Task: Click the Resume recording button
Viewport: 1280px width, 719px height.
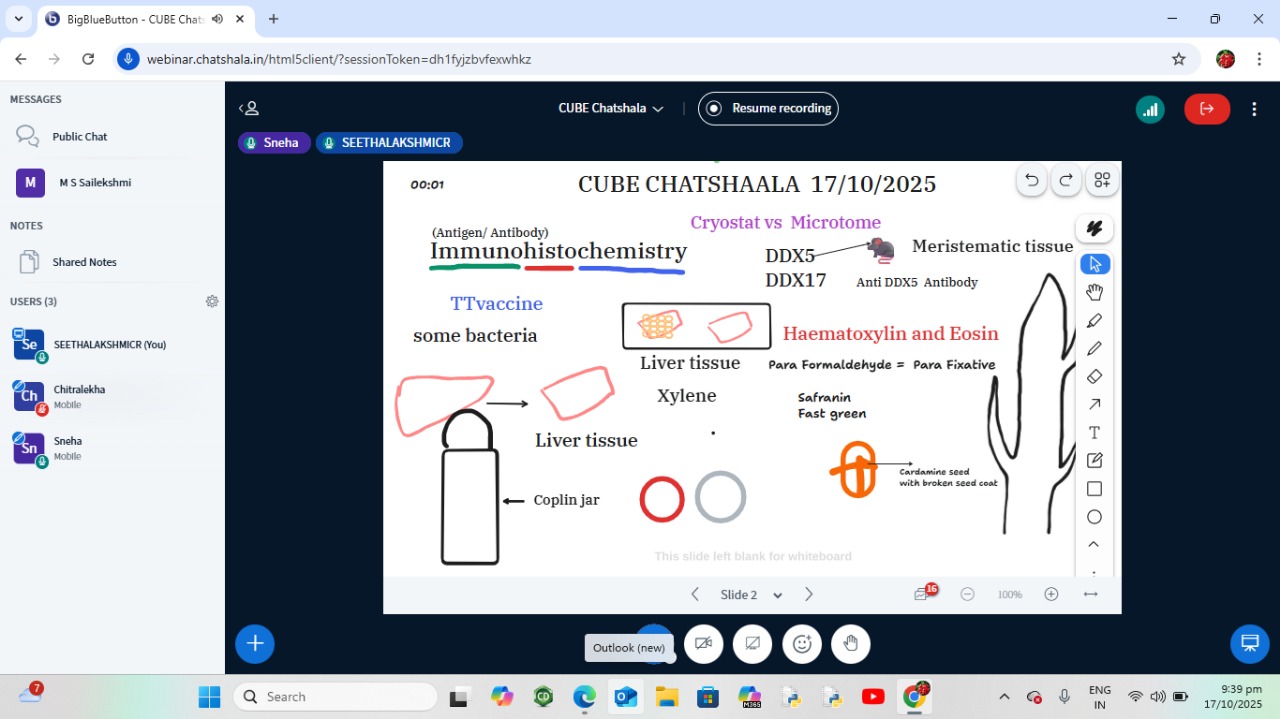Action: click(x=768, y=108)
